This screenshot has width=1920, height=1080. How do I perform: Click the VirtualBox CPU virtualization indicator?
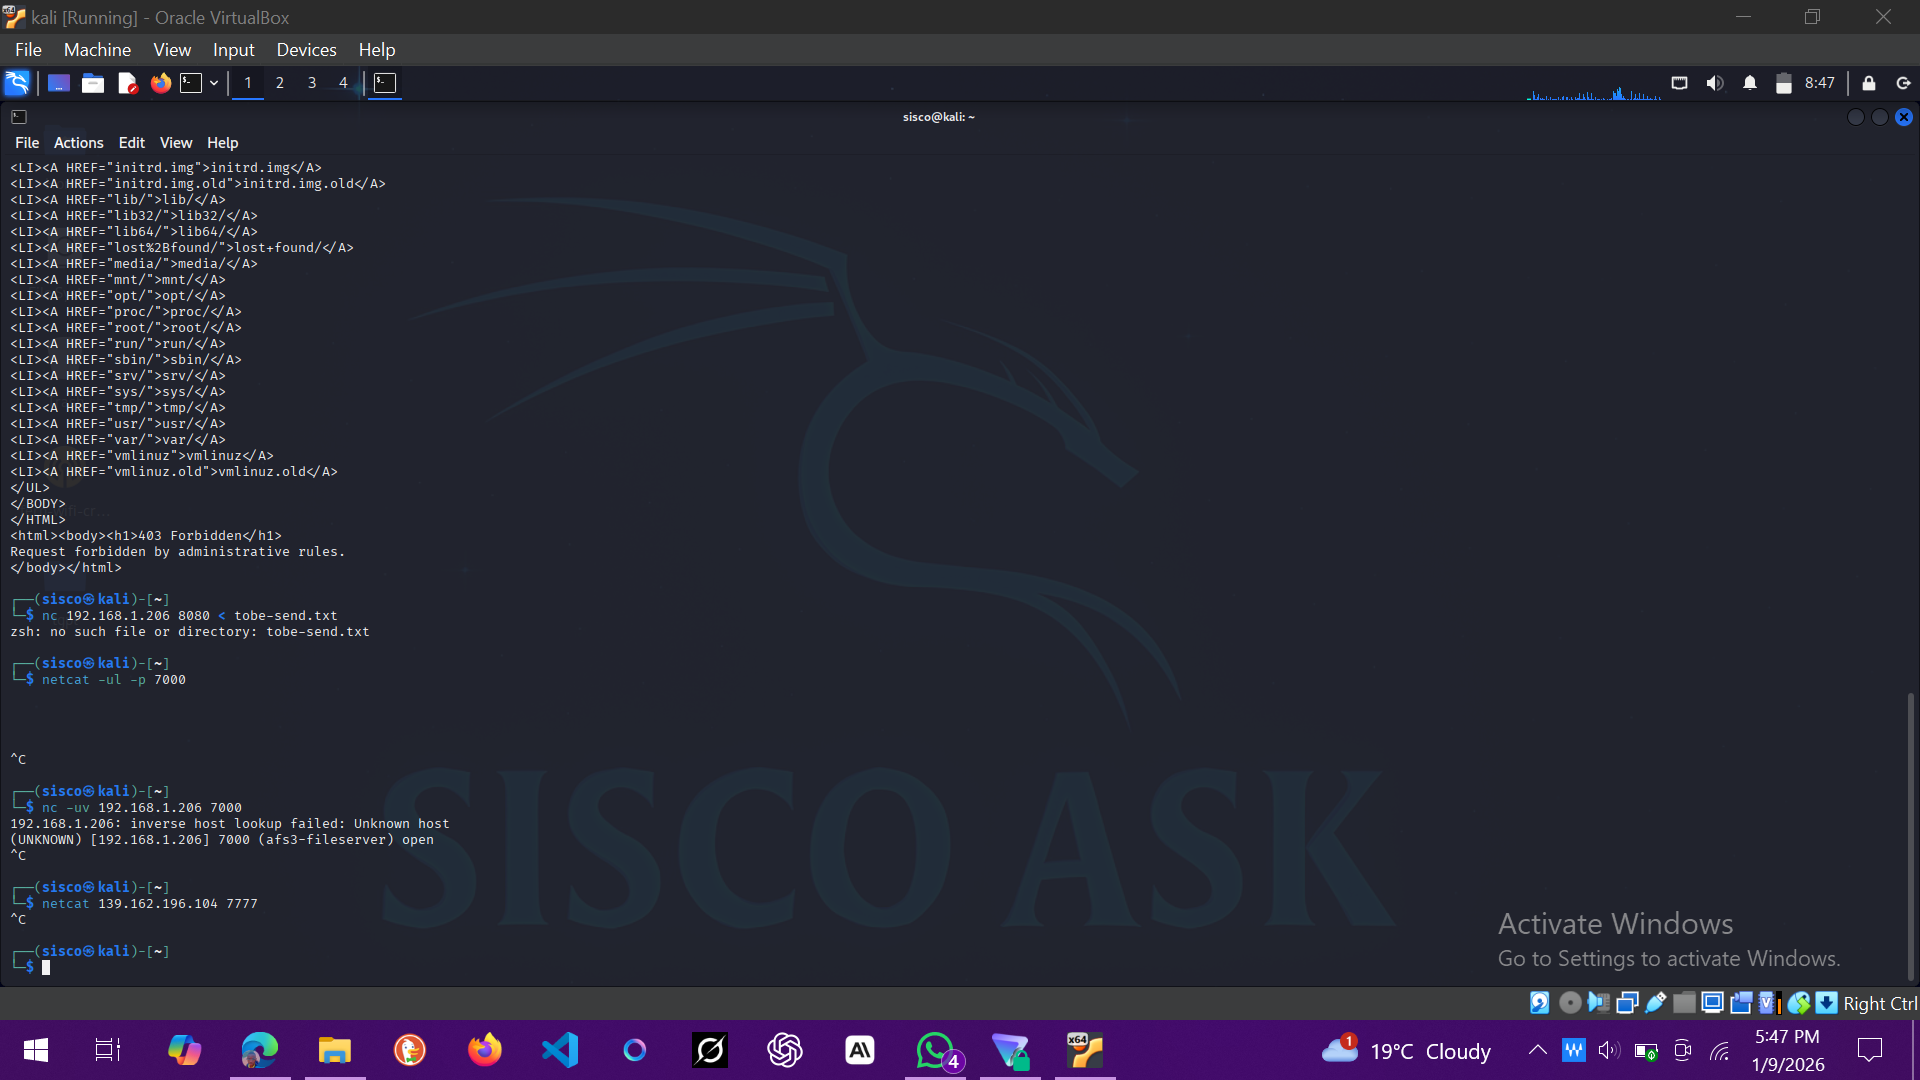1770,1003
